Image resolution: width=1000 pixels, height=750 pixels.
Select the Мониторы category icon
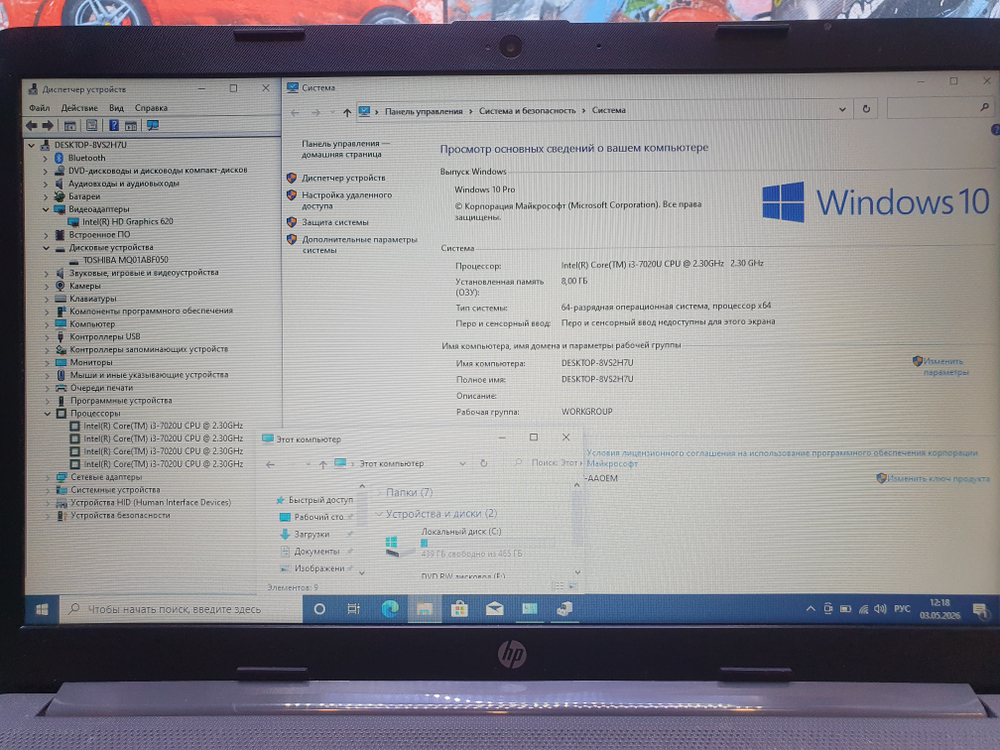pos(61,362)
